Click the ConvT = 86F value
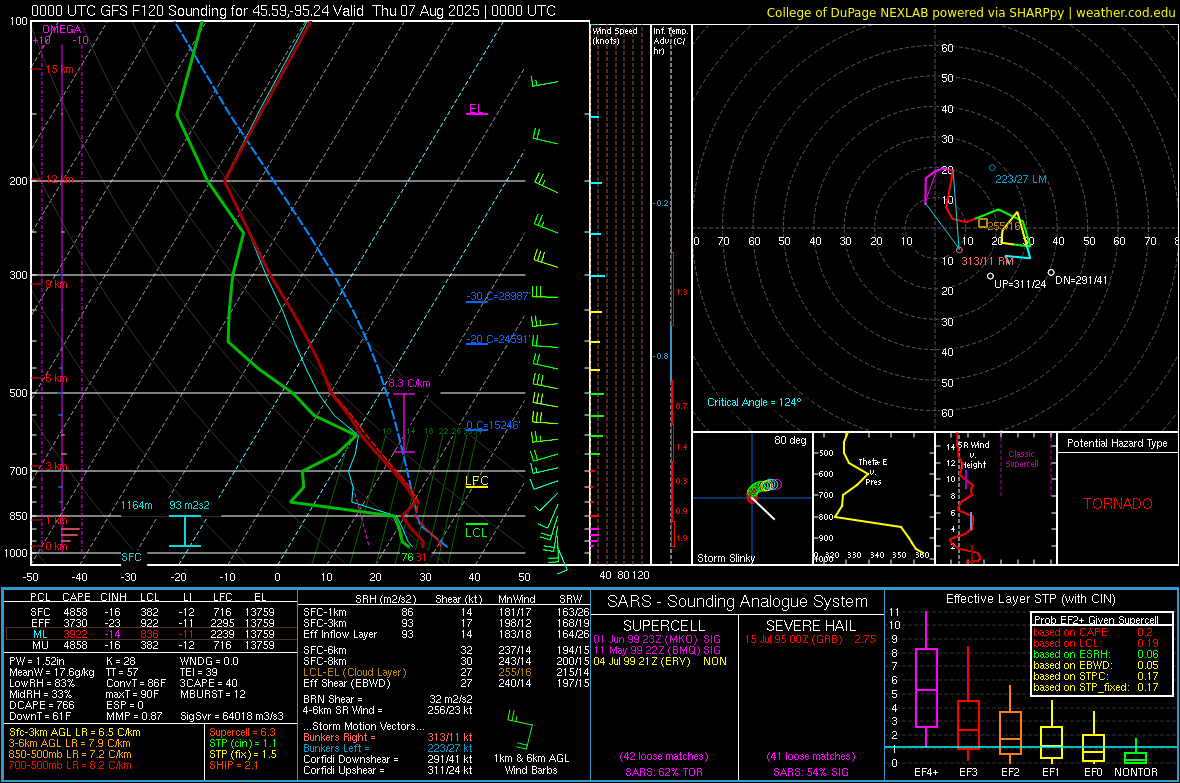The height and width of the screenshot is (783, 1180). click(135, 683)
